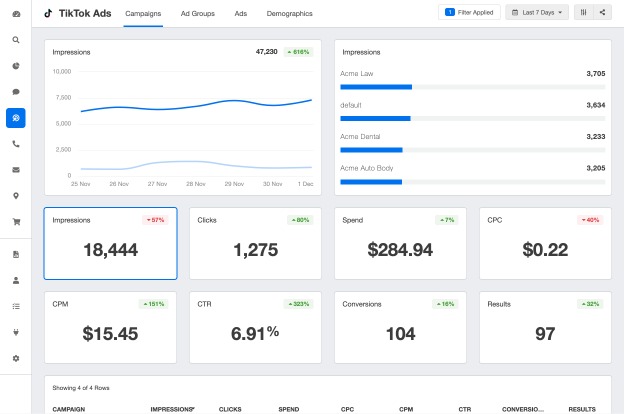Click the Filter Applied button

click(469, 13)
